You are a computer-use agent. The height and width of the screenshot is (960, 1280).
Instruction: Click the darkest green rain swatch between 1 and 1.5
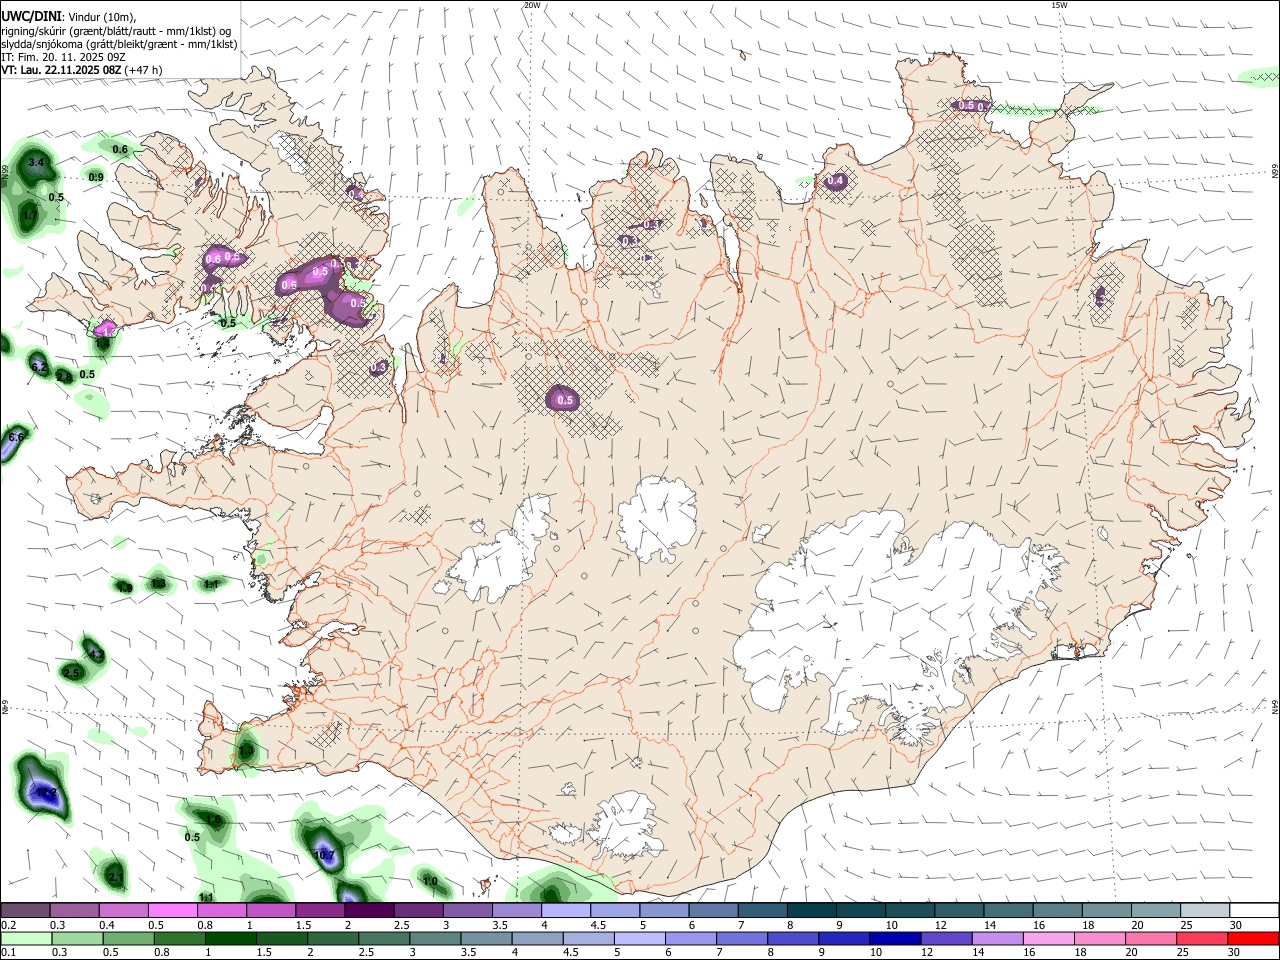[x=232, y=938]
